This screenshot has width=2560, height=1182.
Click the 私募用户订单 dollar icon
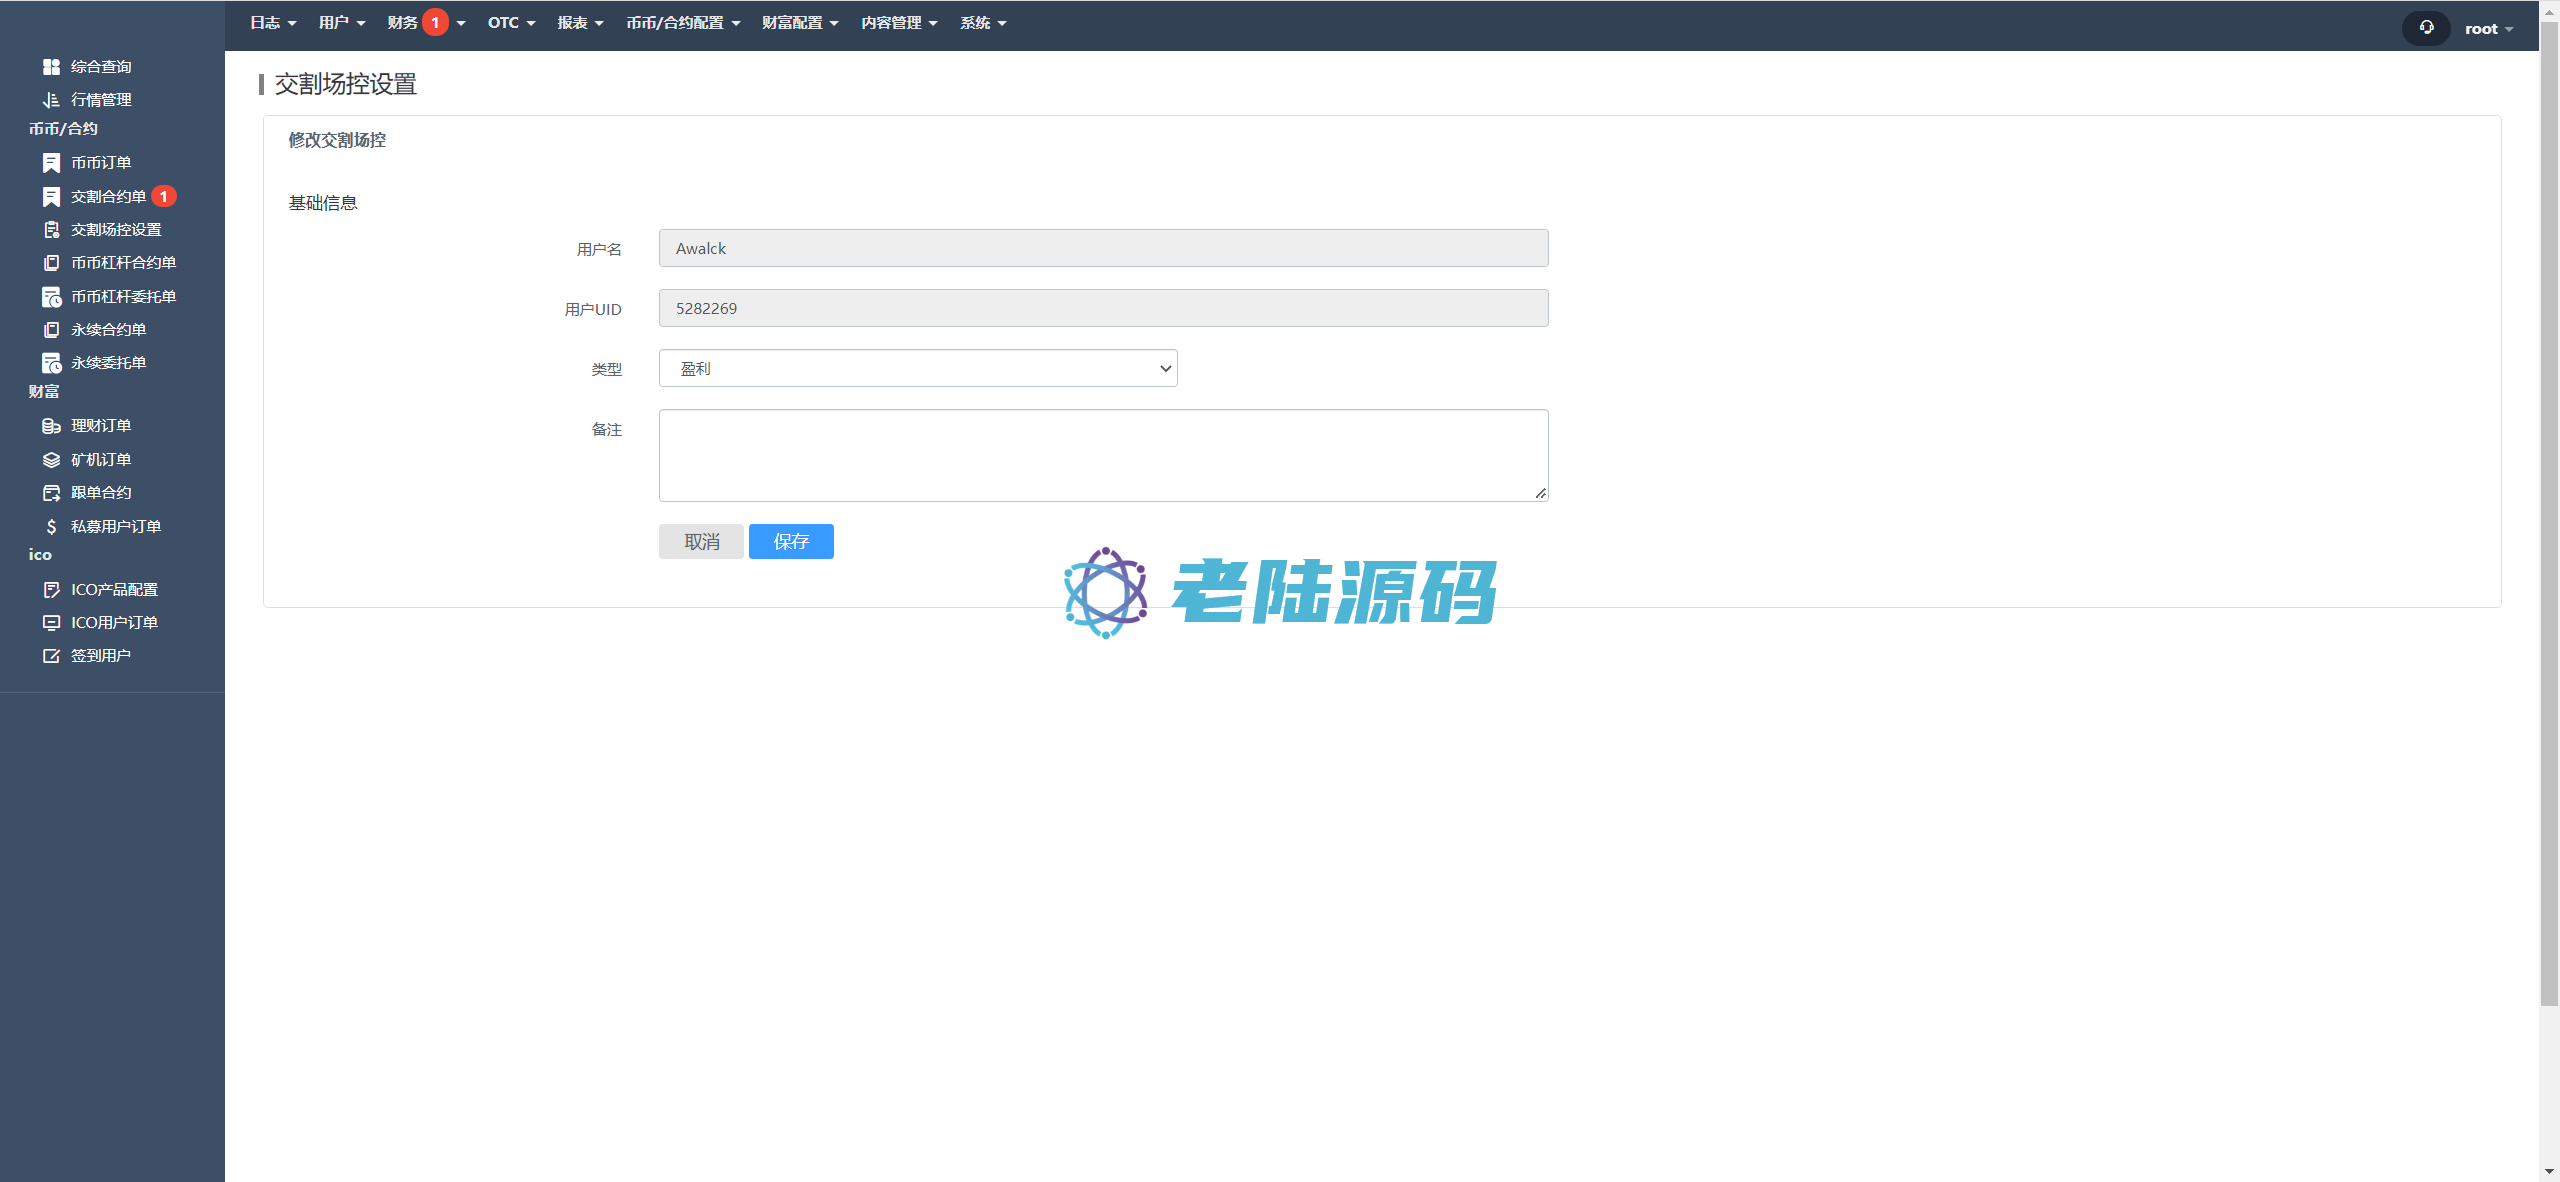(x=51, y=527)
